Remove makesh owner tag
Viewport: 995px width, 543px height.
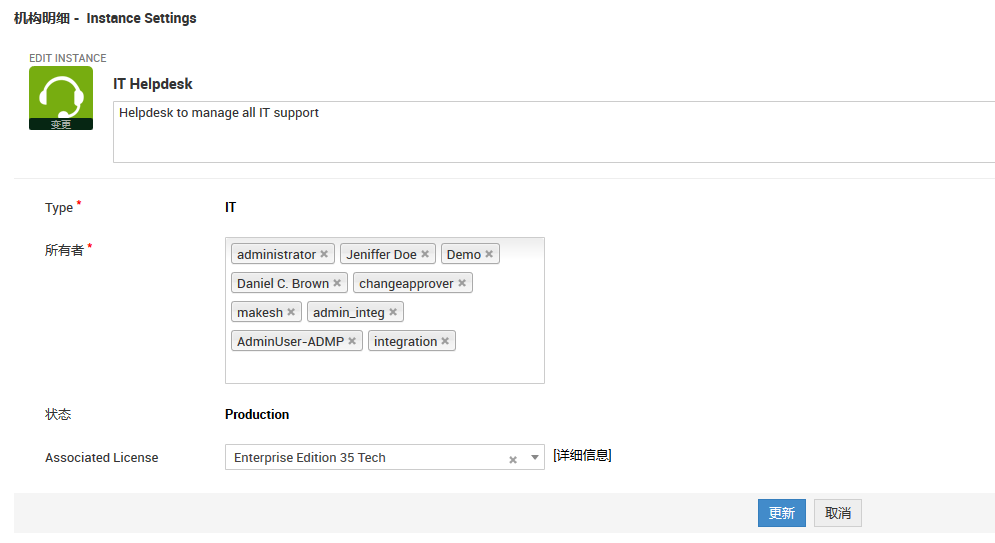[291, 313]
